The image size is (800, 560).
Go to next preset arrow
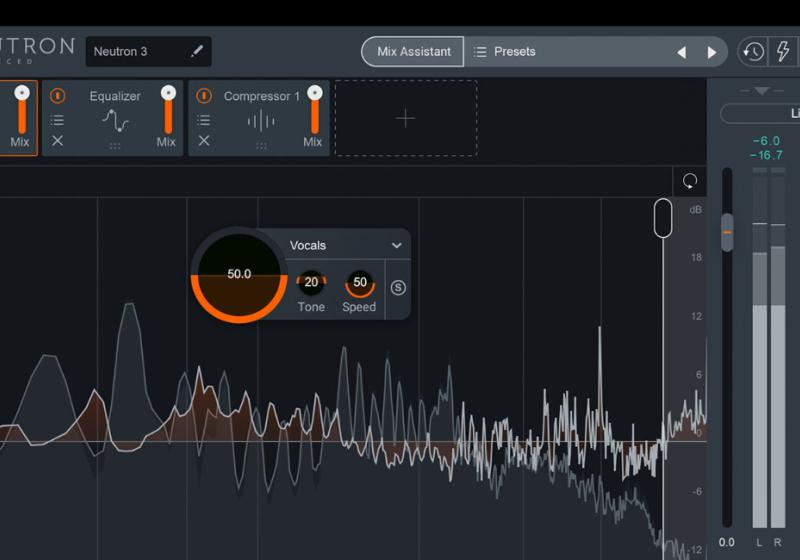click(x=711, y=52)
